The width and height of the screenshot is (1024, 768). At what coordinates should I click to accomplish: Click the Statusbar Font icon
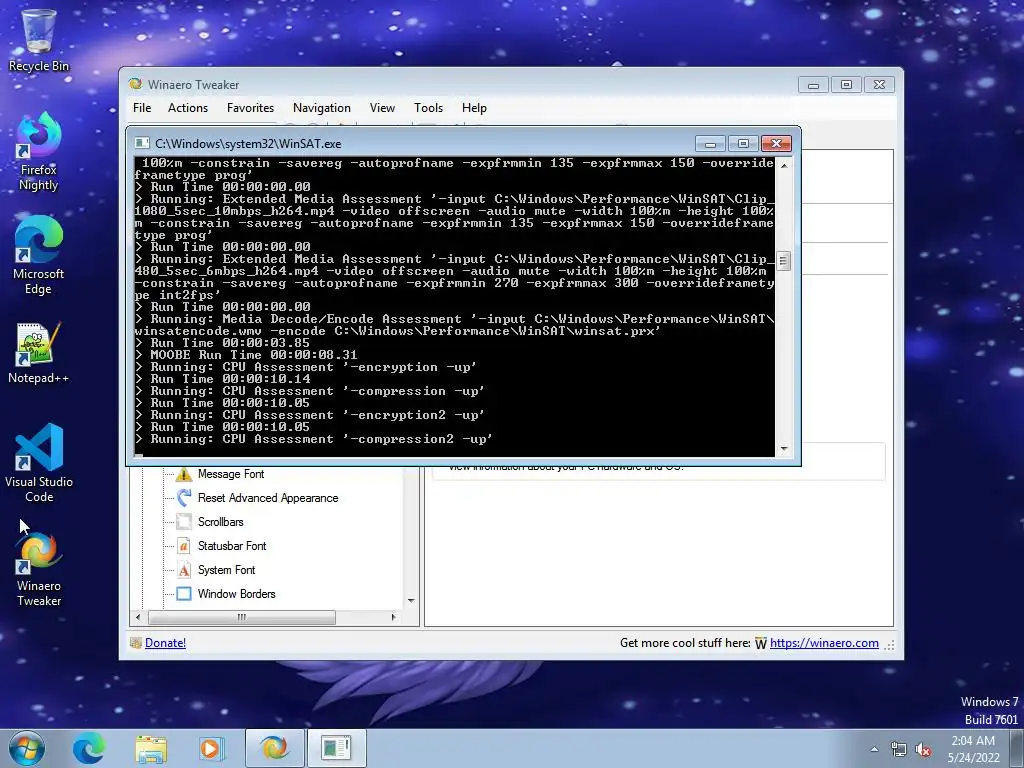pos(184,546)
